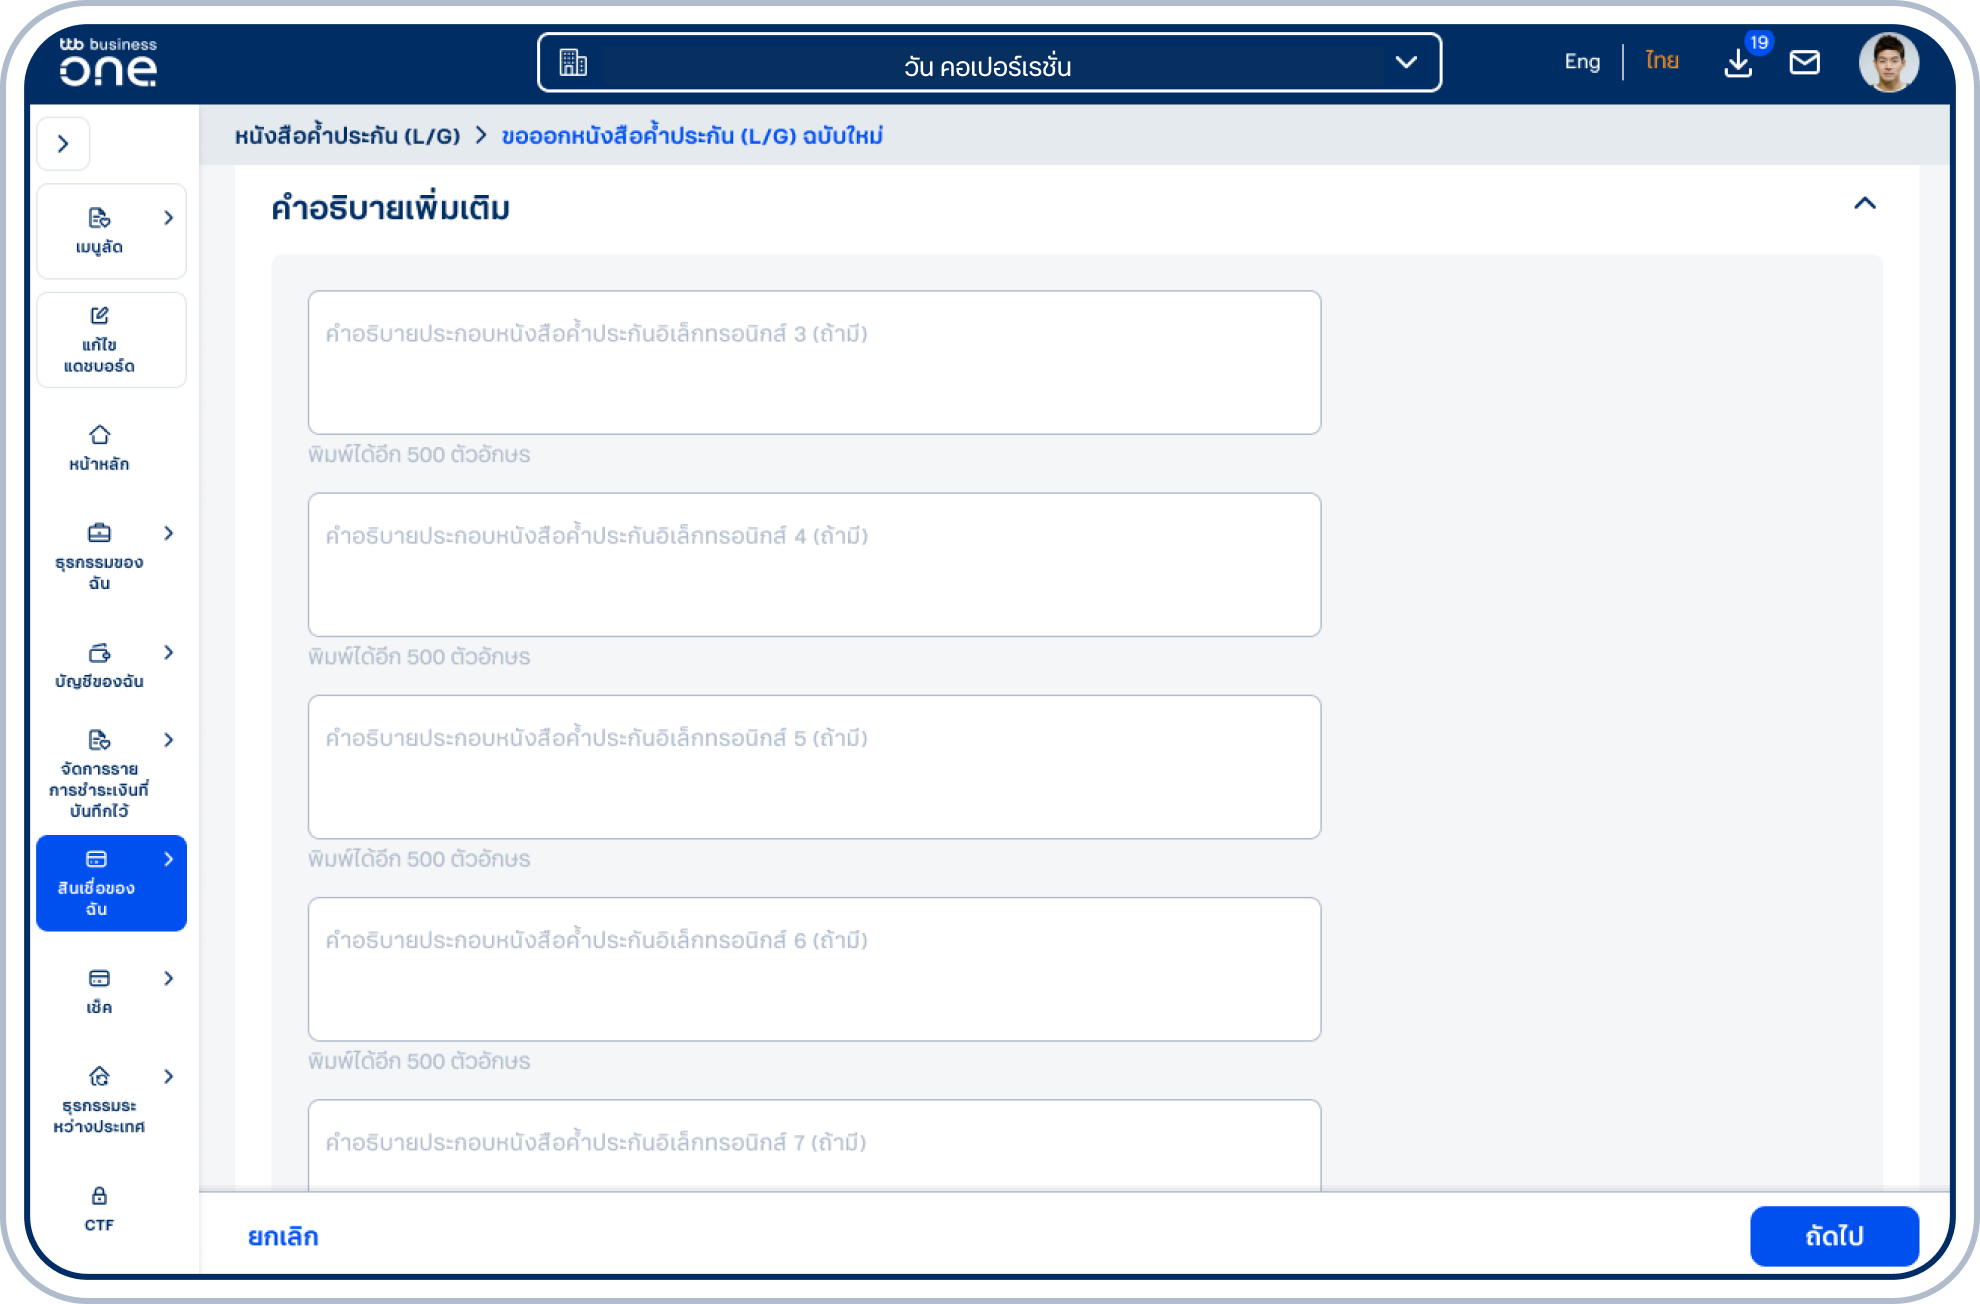Collapse the คำอธิบายเพิ่มเติม section
The image size is (1980, 1304).
tap(1864, 204)
